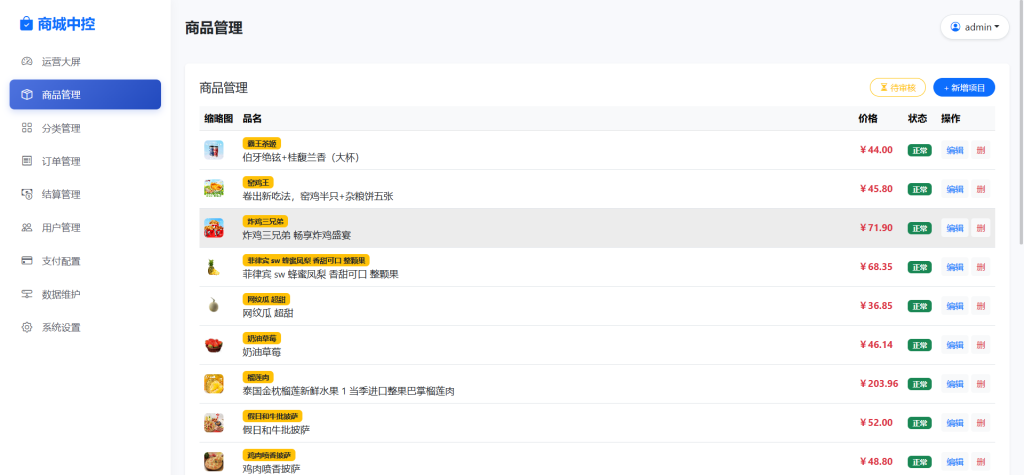Click the 支付配置 card icon
The image size is (1024, 475).
pos(27,261)
